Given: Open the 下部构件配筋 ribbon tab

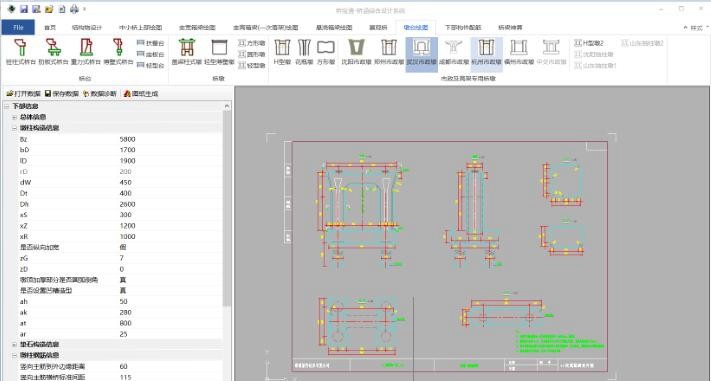Looking at the screenshot, I should point(463,28).
